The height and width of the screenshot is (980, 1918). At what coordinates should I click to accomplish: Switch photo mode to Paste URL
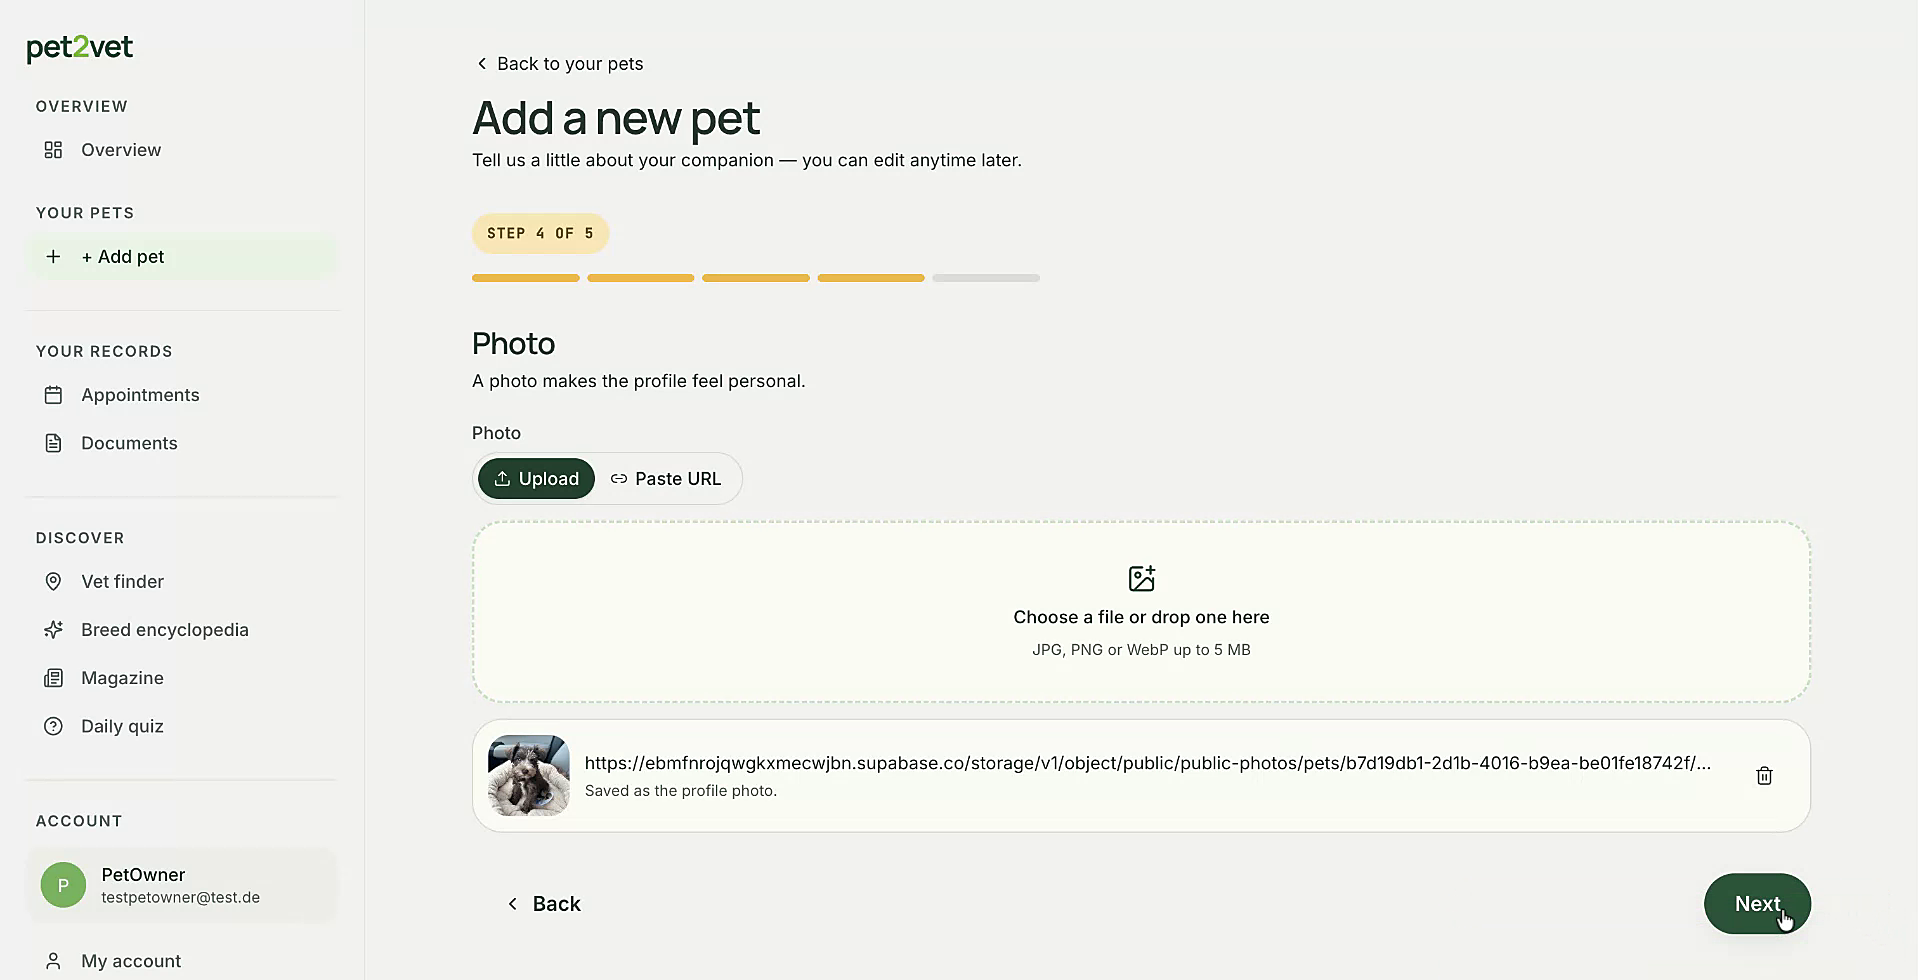(666, 479)
